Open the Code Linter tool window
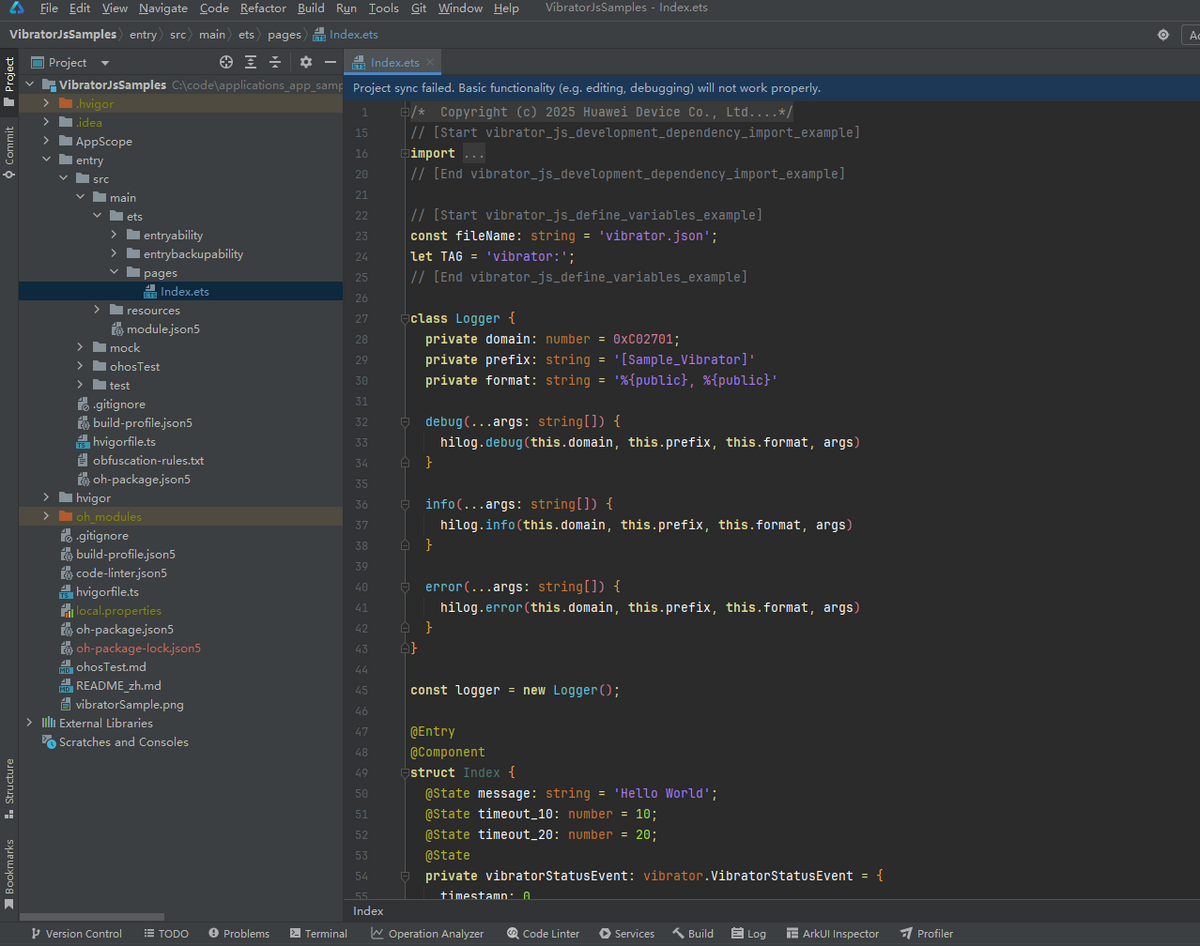The width and height of the screenshot is (1200, 946). coord(543,933)
